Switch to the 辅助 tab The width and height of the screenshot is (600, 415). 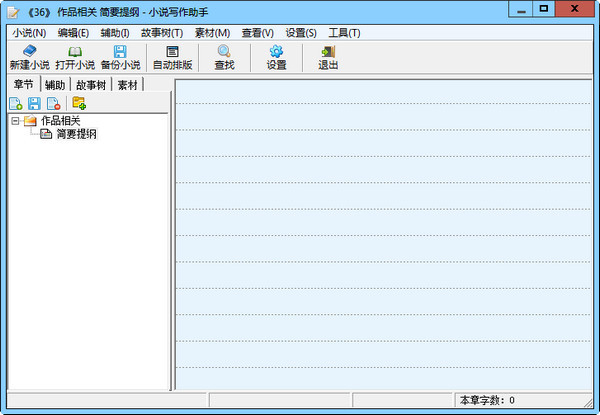coord(55,85)
